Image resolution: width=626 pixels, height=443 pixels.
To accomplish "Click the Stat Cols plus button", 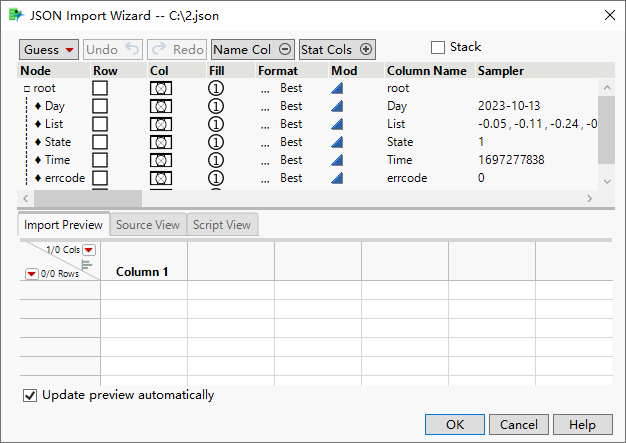I will click(x=366, y=49).
